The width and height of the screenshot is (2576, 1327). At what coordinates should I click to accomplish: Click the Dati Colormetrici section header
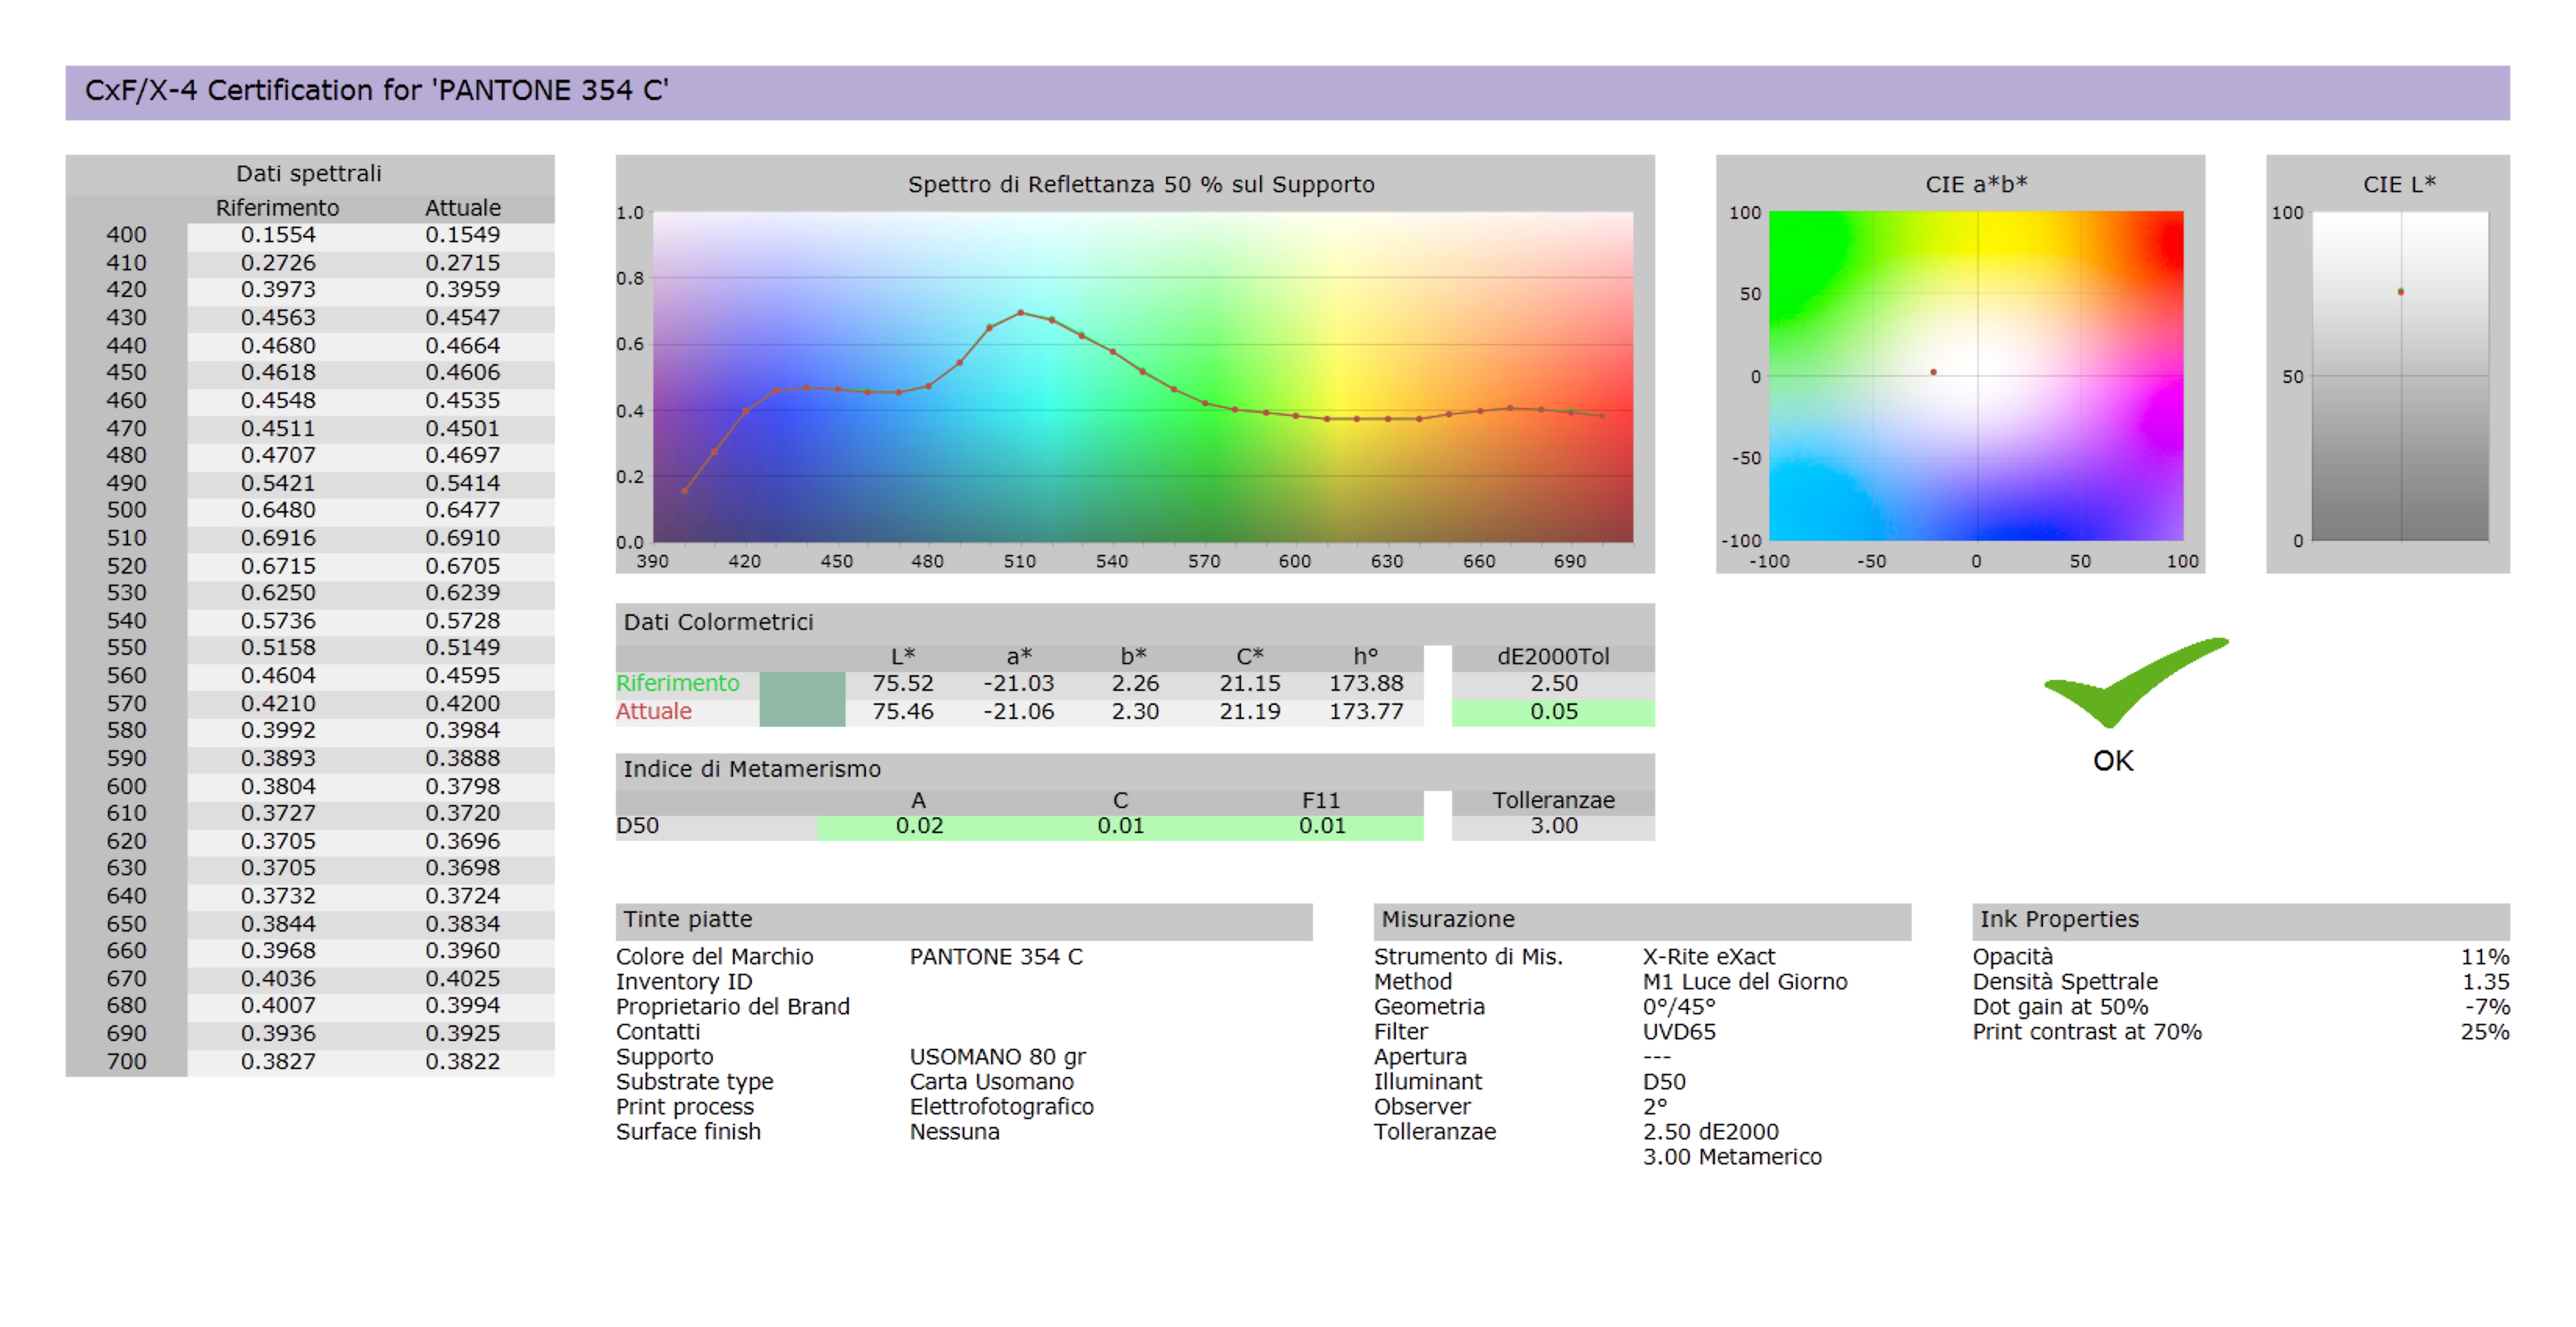pyautogui.click(x=718, y=622)
